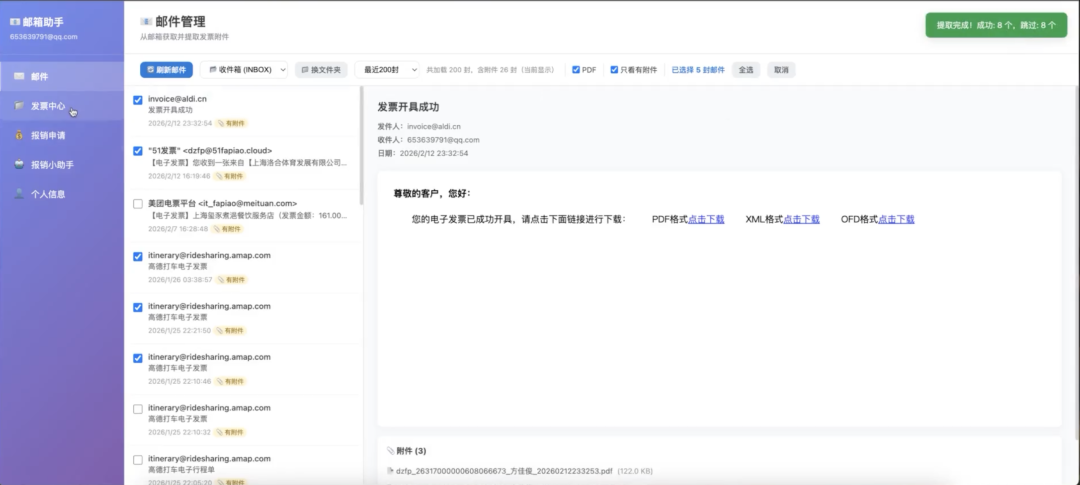
Task: Check the 美团电票平台 email checkbox
Action: [x=138, y=204]
